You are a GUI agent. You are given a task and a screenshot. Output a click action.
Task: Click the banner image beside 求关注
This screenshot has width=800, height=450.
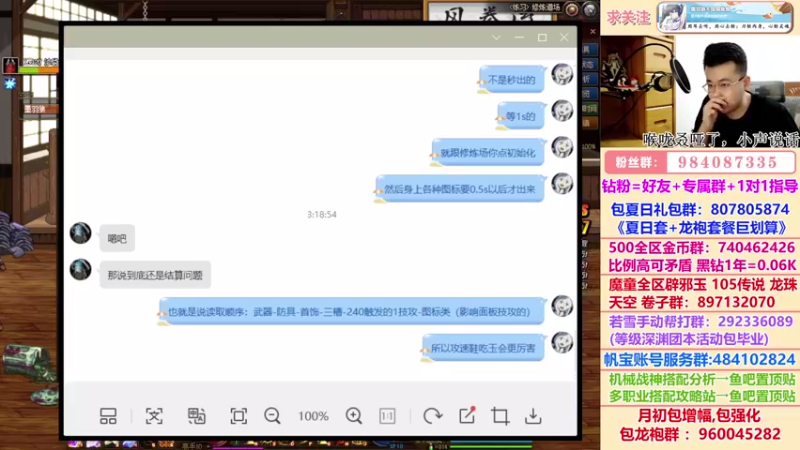725,17
